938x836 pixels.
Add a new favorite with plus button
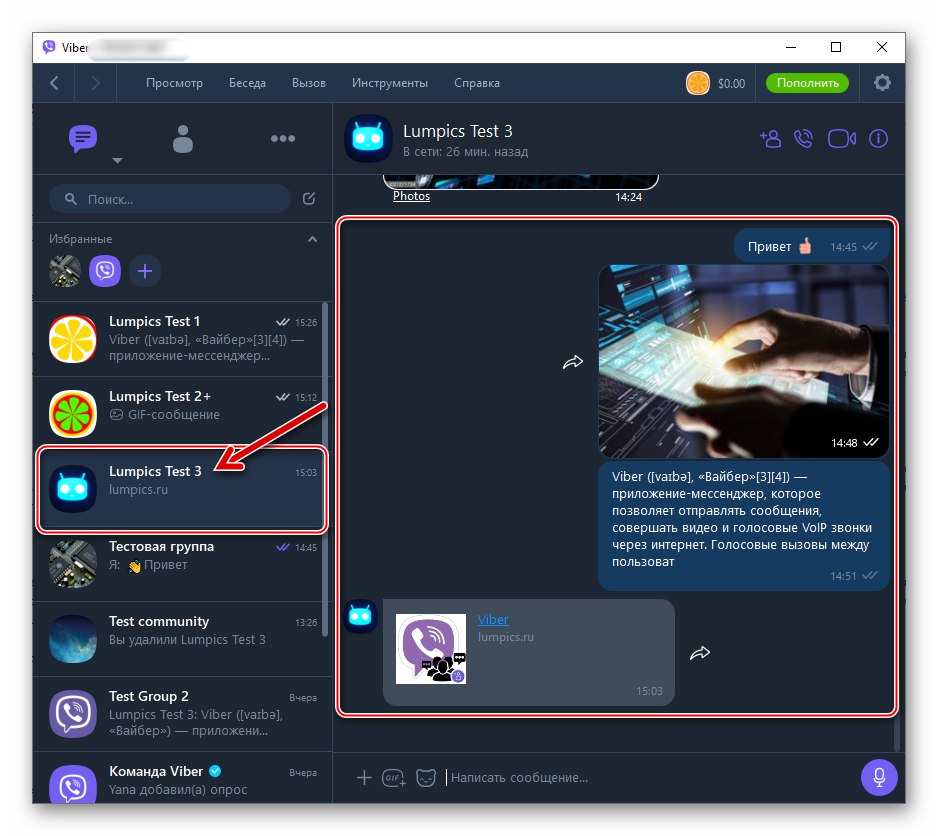click(x=145, y=271)
